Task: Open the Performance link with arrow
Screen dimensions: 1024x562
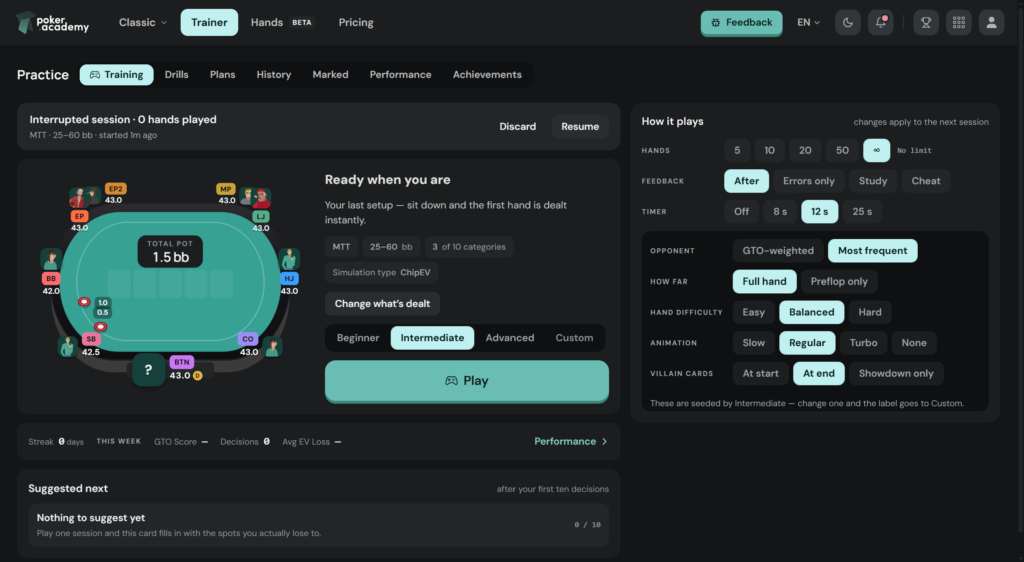Action: coord(571,441)
